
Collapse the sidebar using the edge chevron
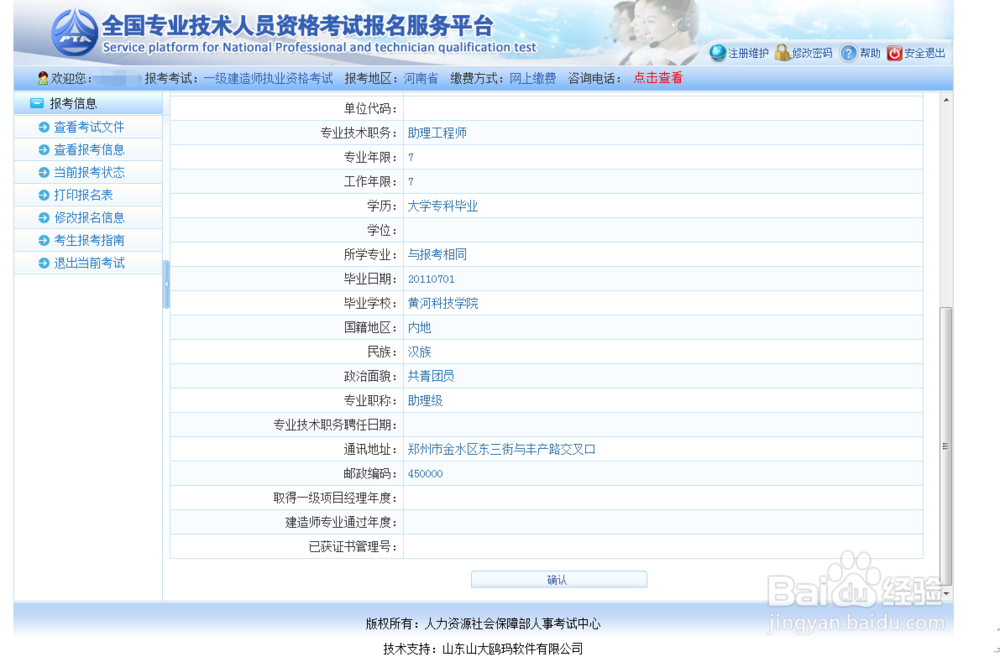pos(167,283)
